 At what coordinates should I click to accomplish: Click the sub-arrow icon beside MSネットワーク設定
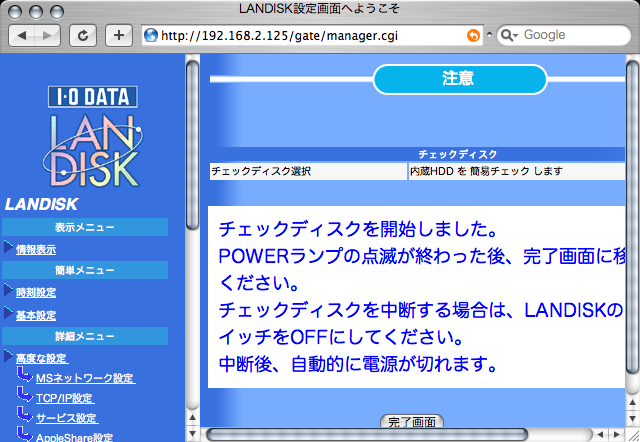pos(24,375)
